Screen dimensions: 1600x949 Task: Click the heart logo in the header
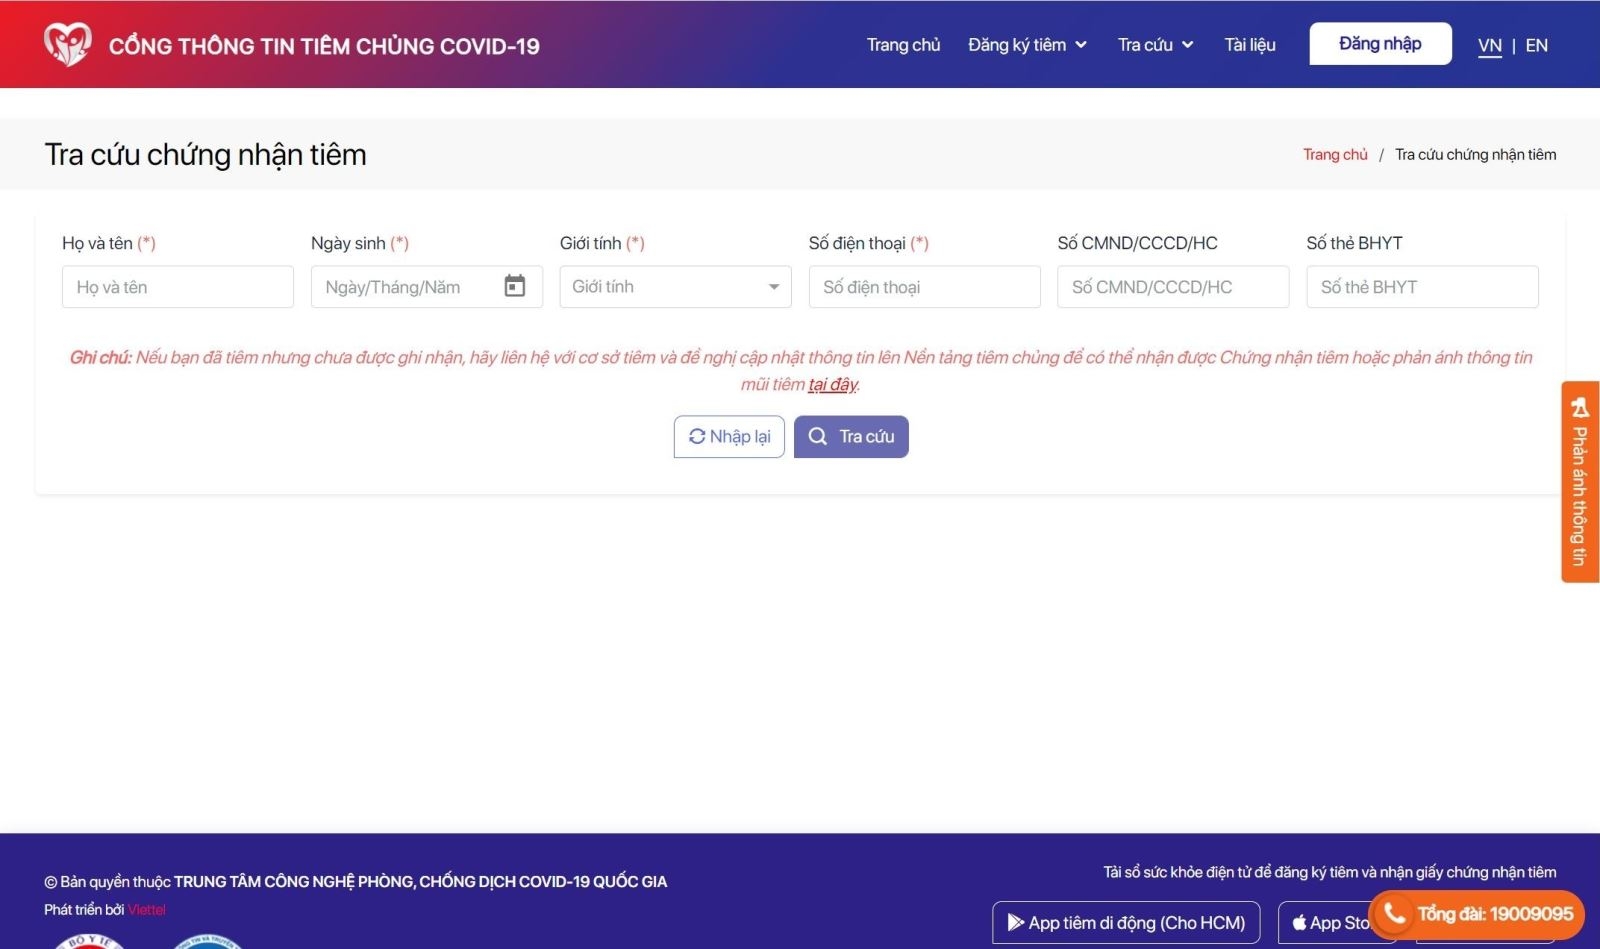(68, 44)
